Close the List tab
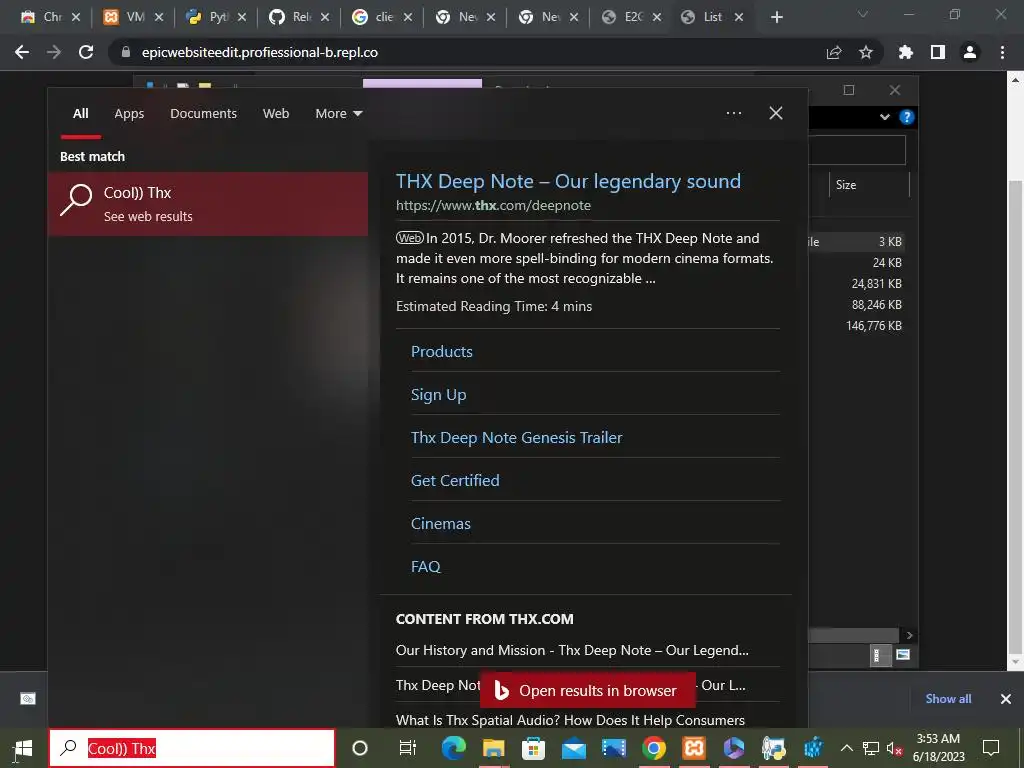 (x=739, y=17)
